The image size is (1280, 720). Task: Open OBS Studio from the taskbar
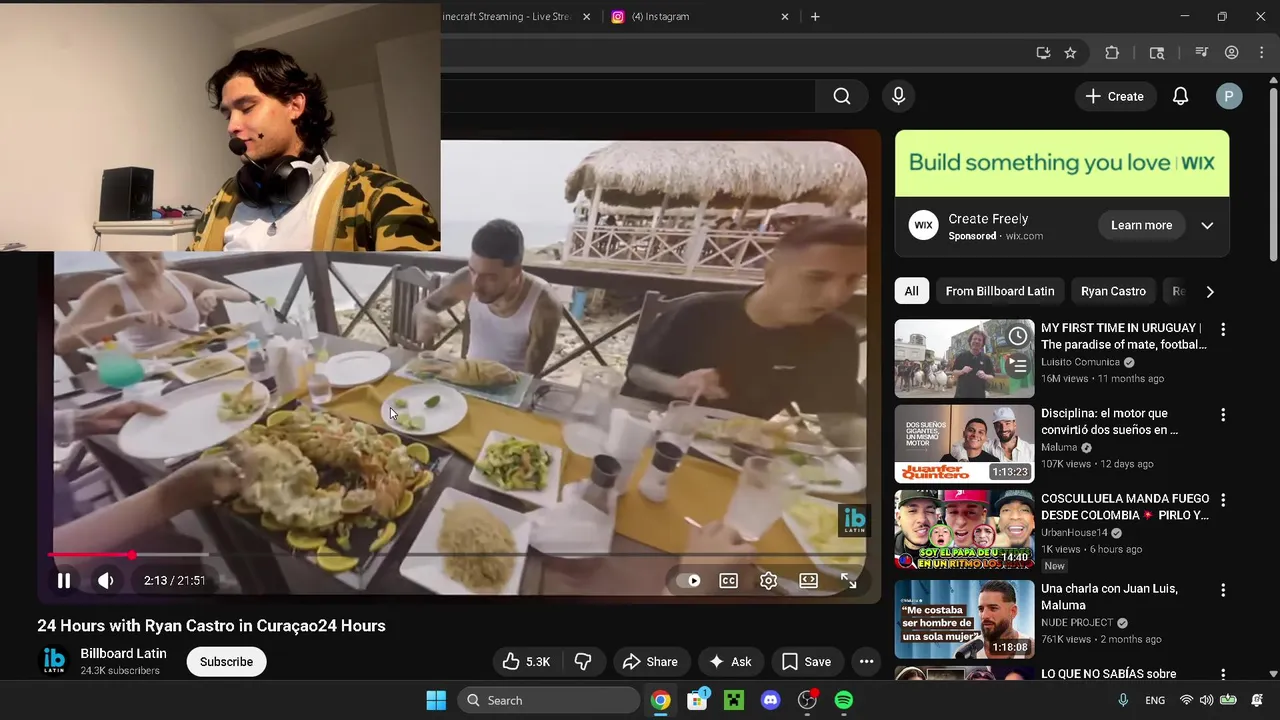click(807, 700)
